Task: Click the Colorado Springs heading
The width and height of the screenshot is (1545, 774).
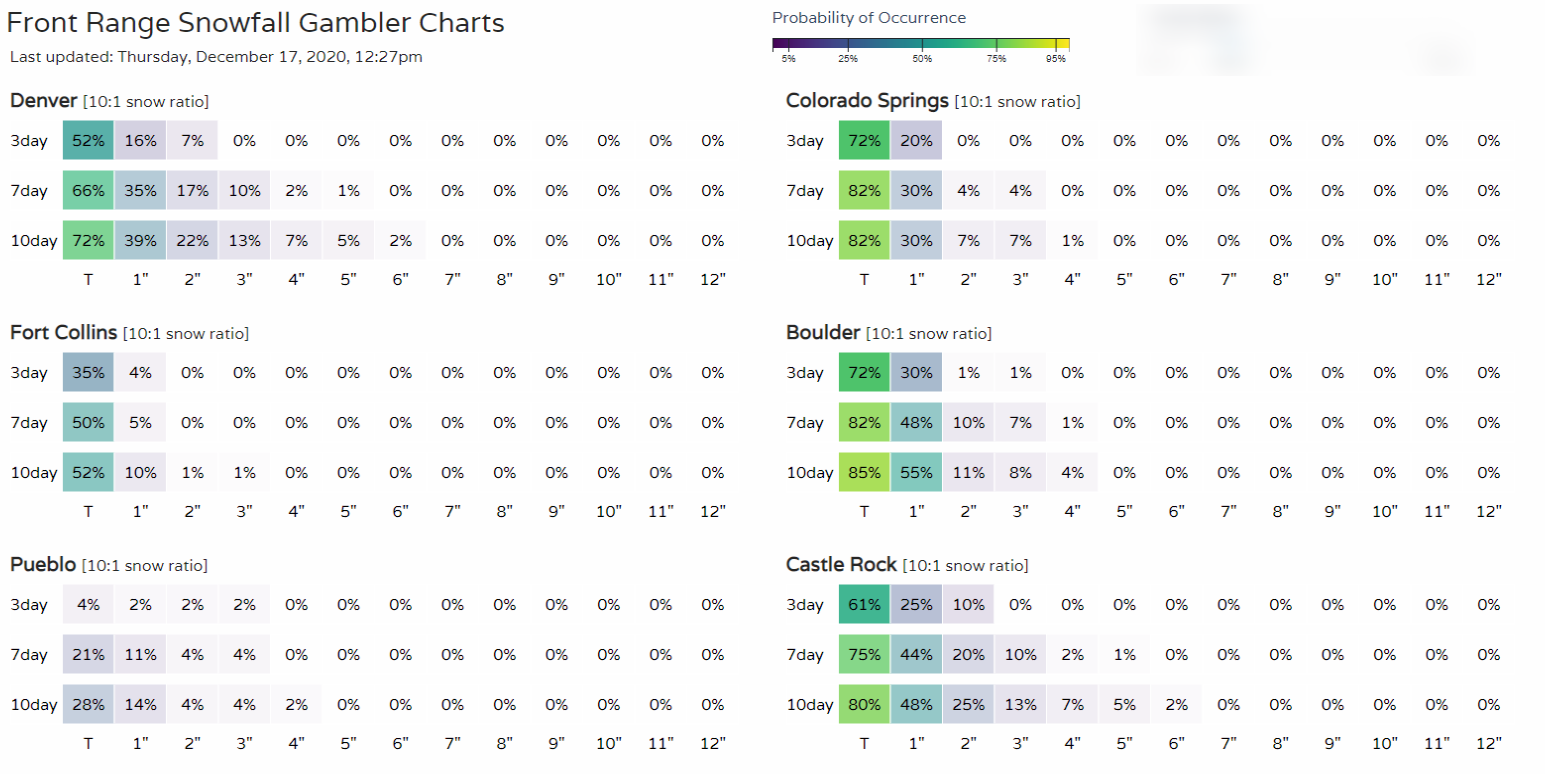Action: click(867, 101)
